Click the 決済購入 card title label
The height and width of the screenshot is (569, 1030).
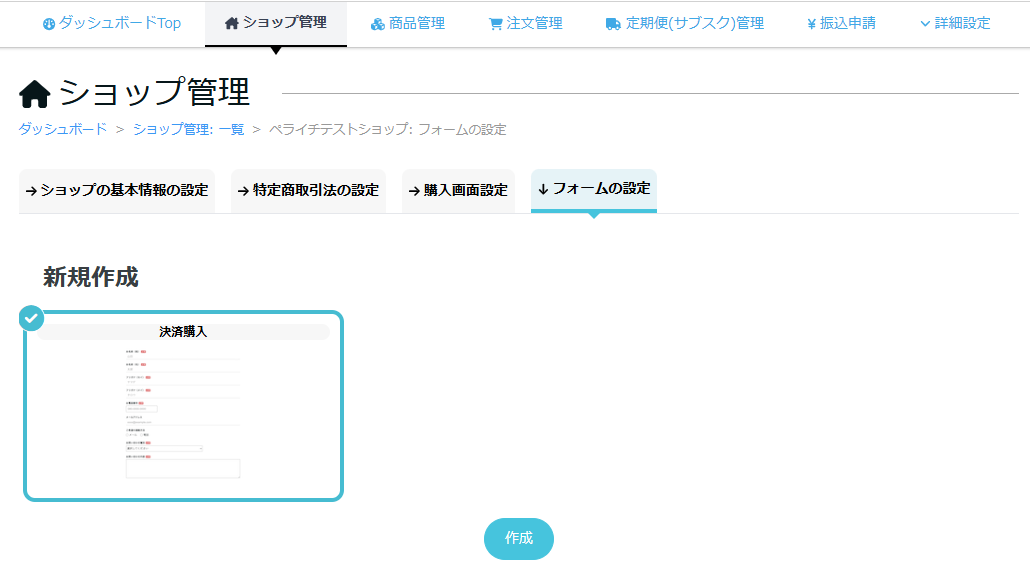[x=183, y=332]
